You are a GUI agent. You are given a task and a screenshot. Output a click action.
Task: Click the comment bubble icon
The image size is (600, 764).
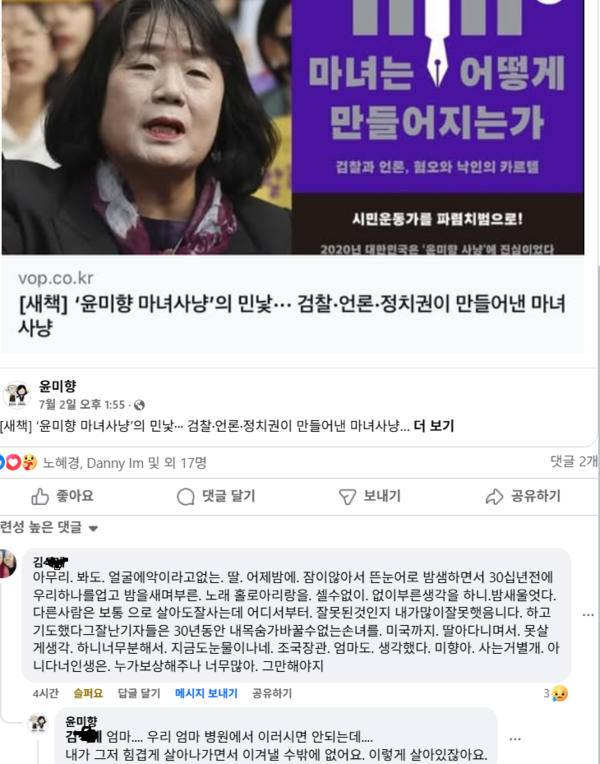186,497
